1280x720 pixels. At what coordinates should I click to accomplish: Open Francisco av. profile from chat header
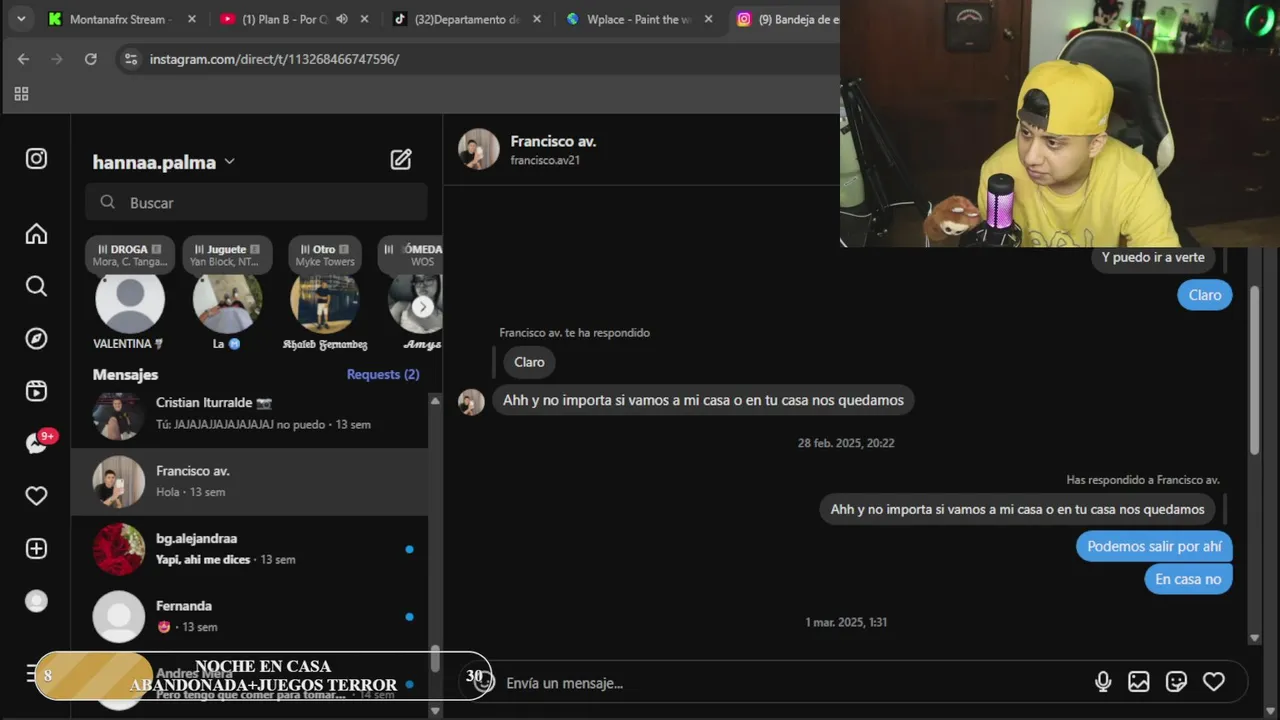553,141
